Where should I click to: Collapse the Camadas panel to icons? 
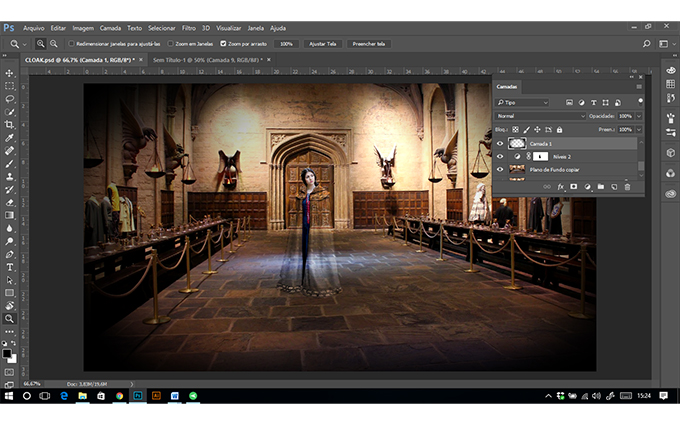point(631,77)
